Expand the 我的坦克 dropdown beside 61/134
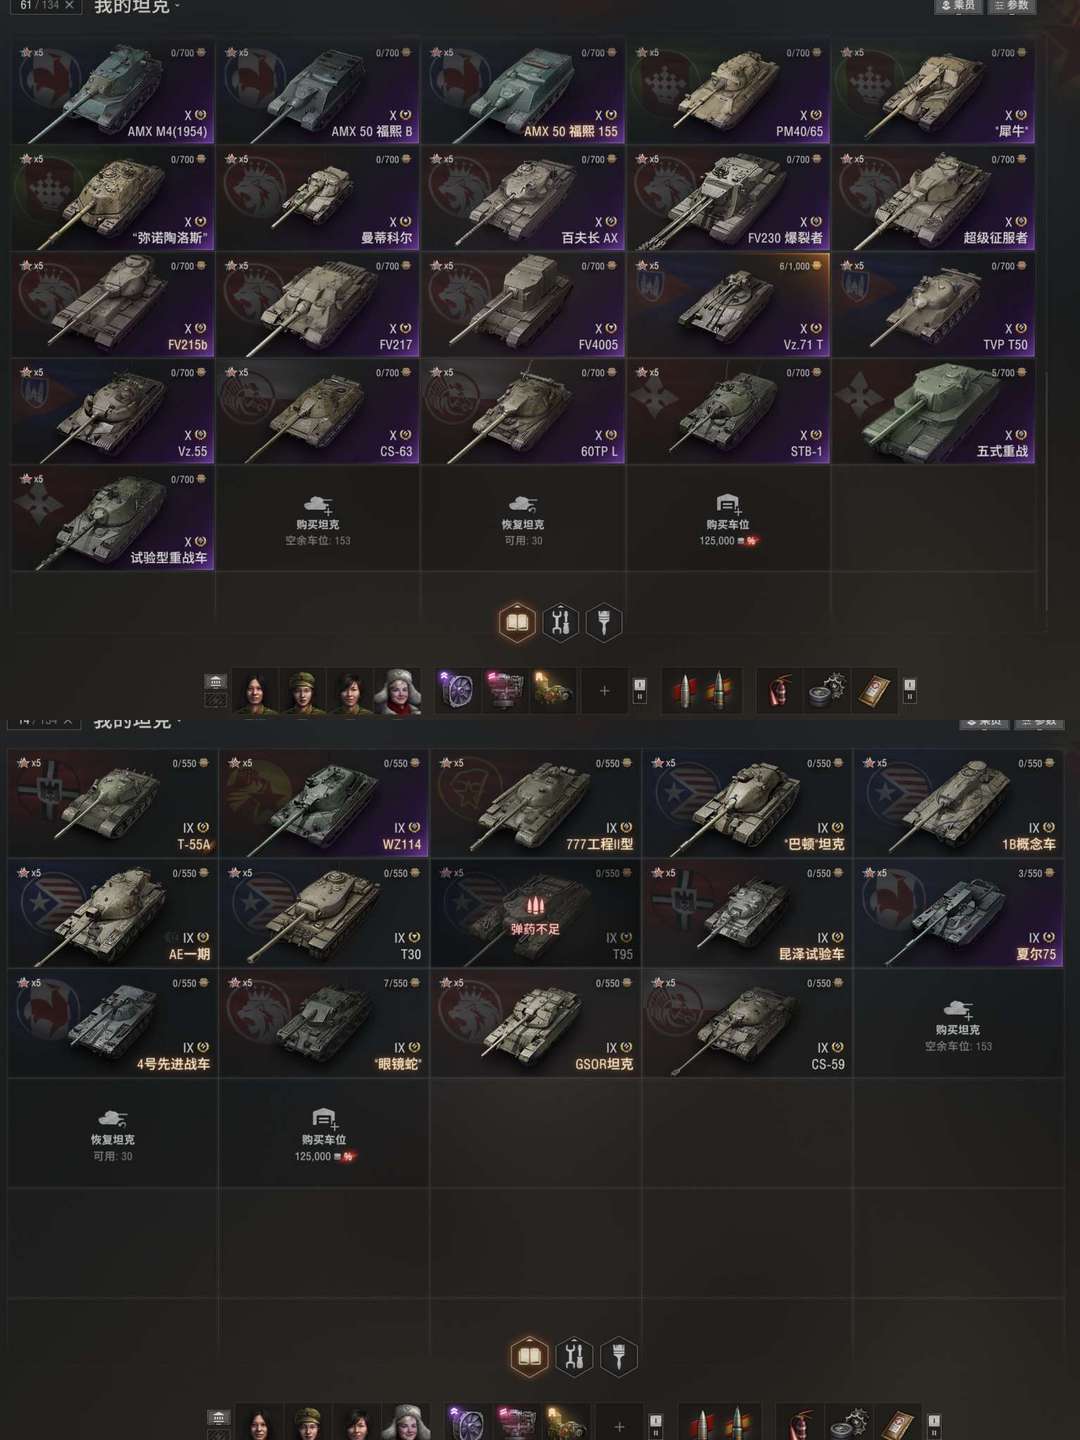 [x=137, y=7]
